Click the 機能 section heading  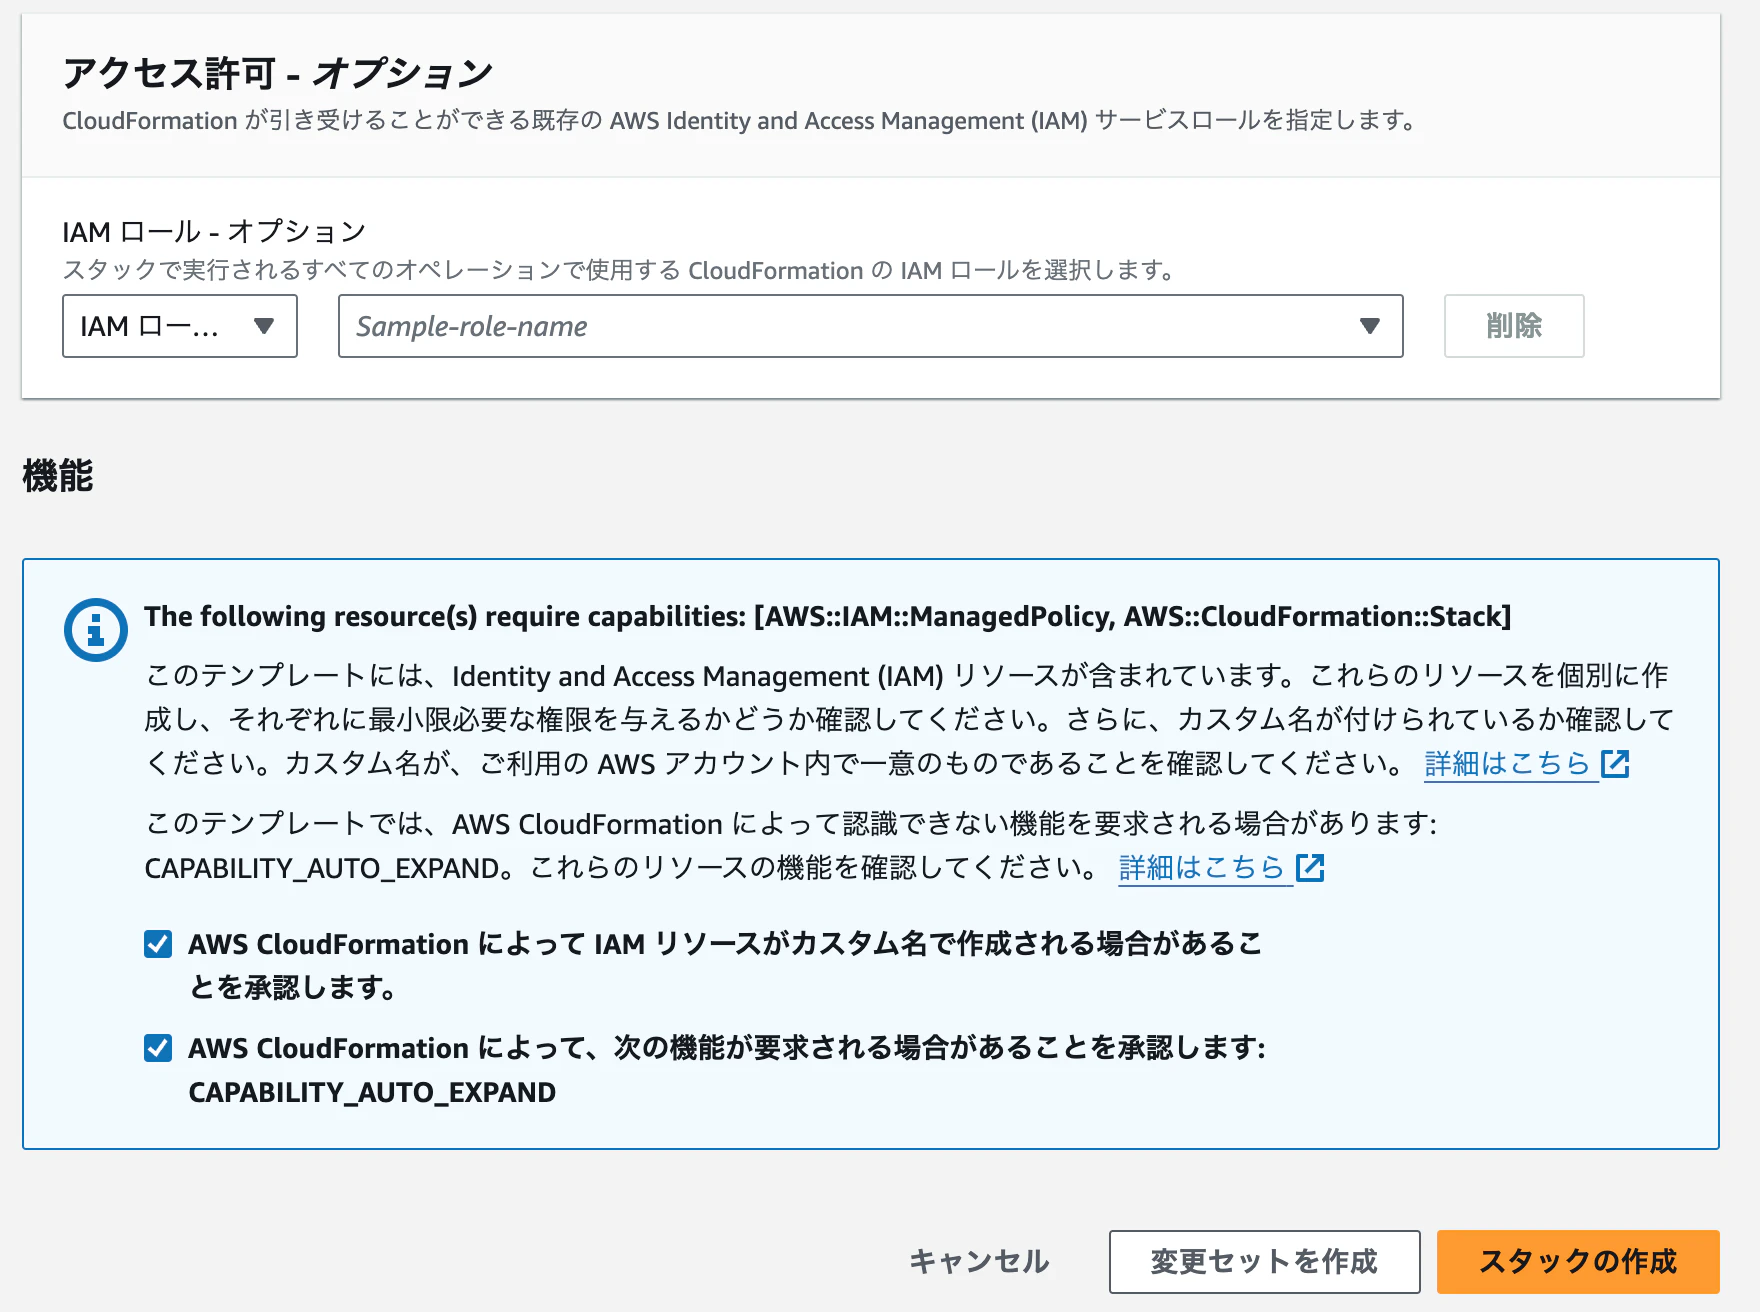[x=58, y=476]
